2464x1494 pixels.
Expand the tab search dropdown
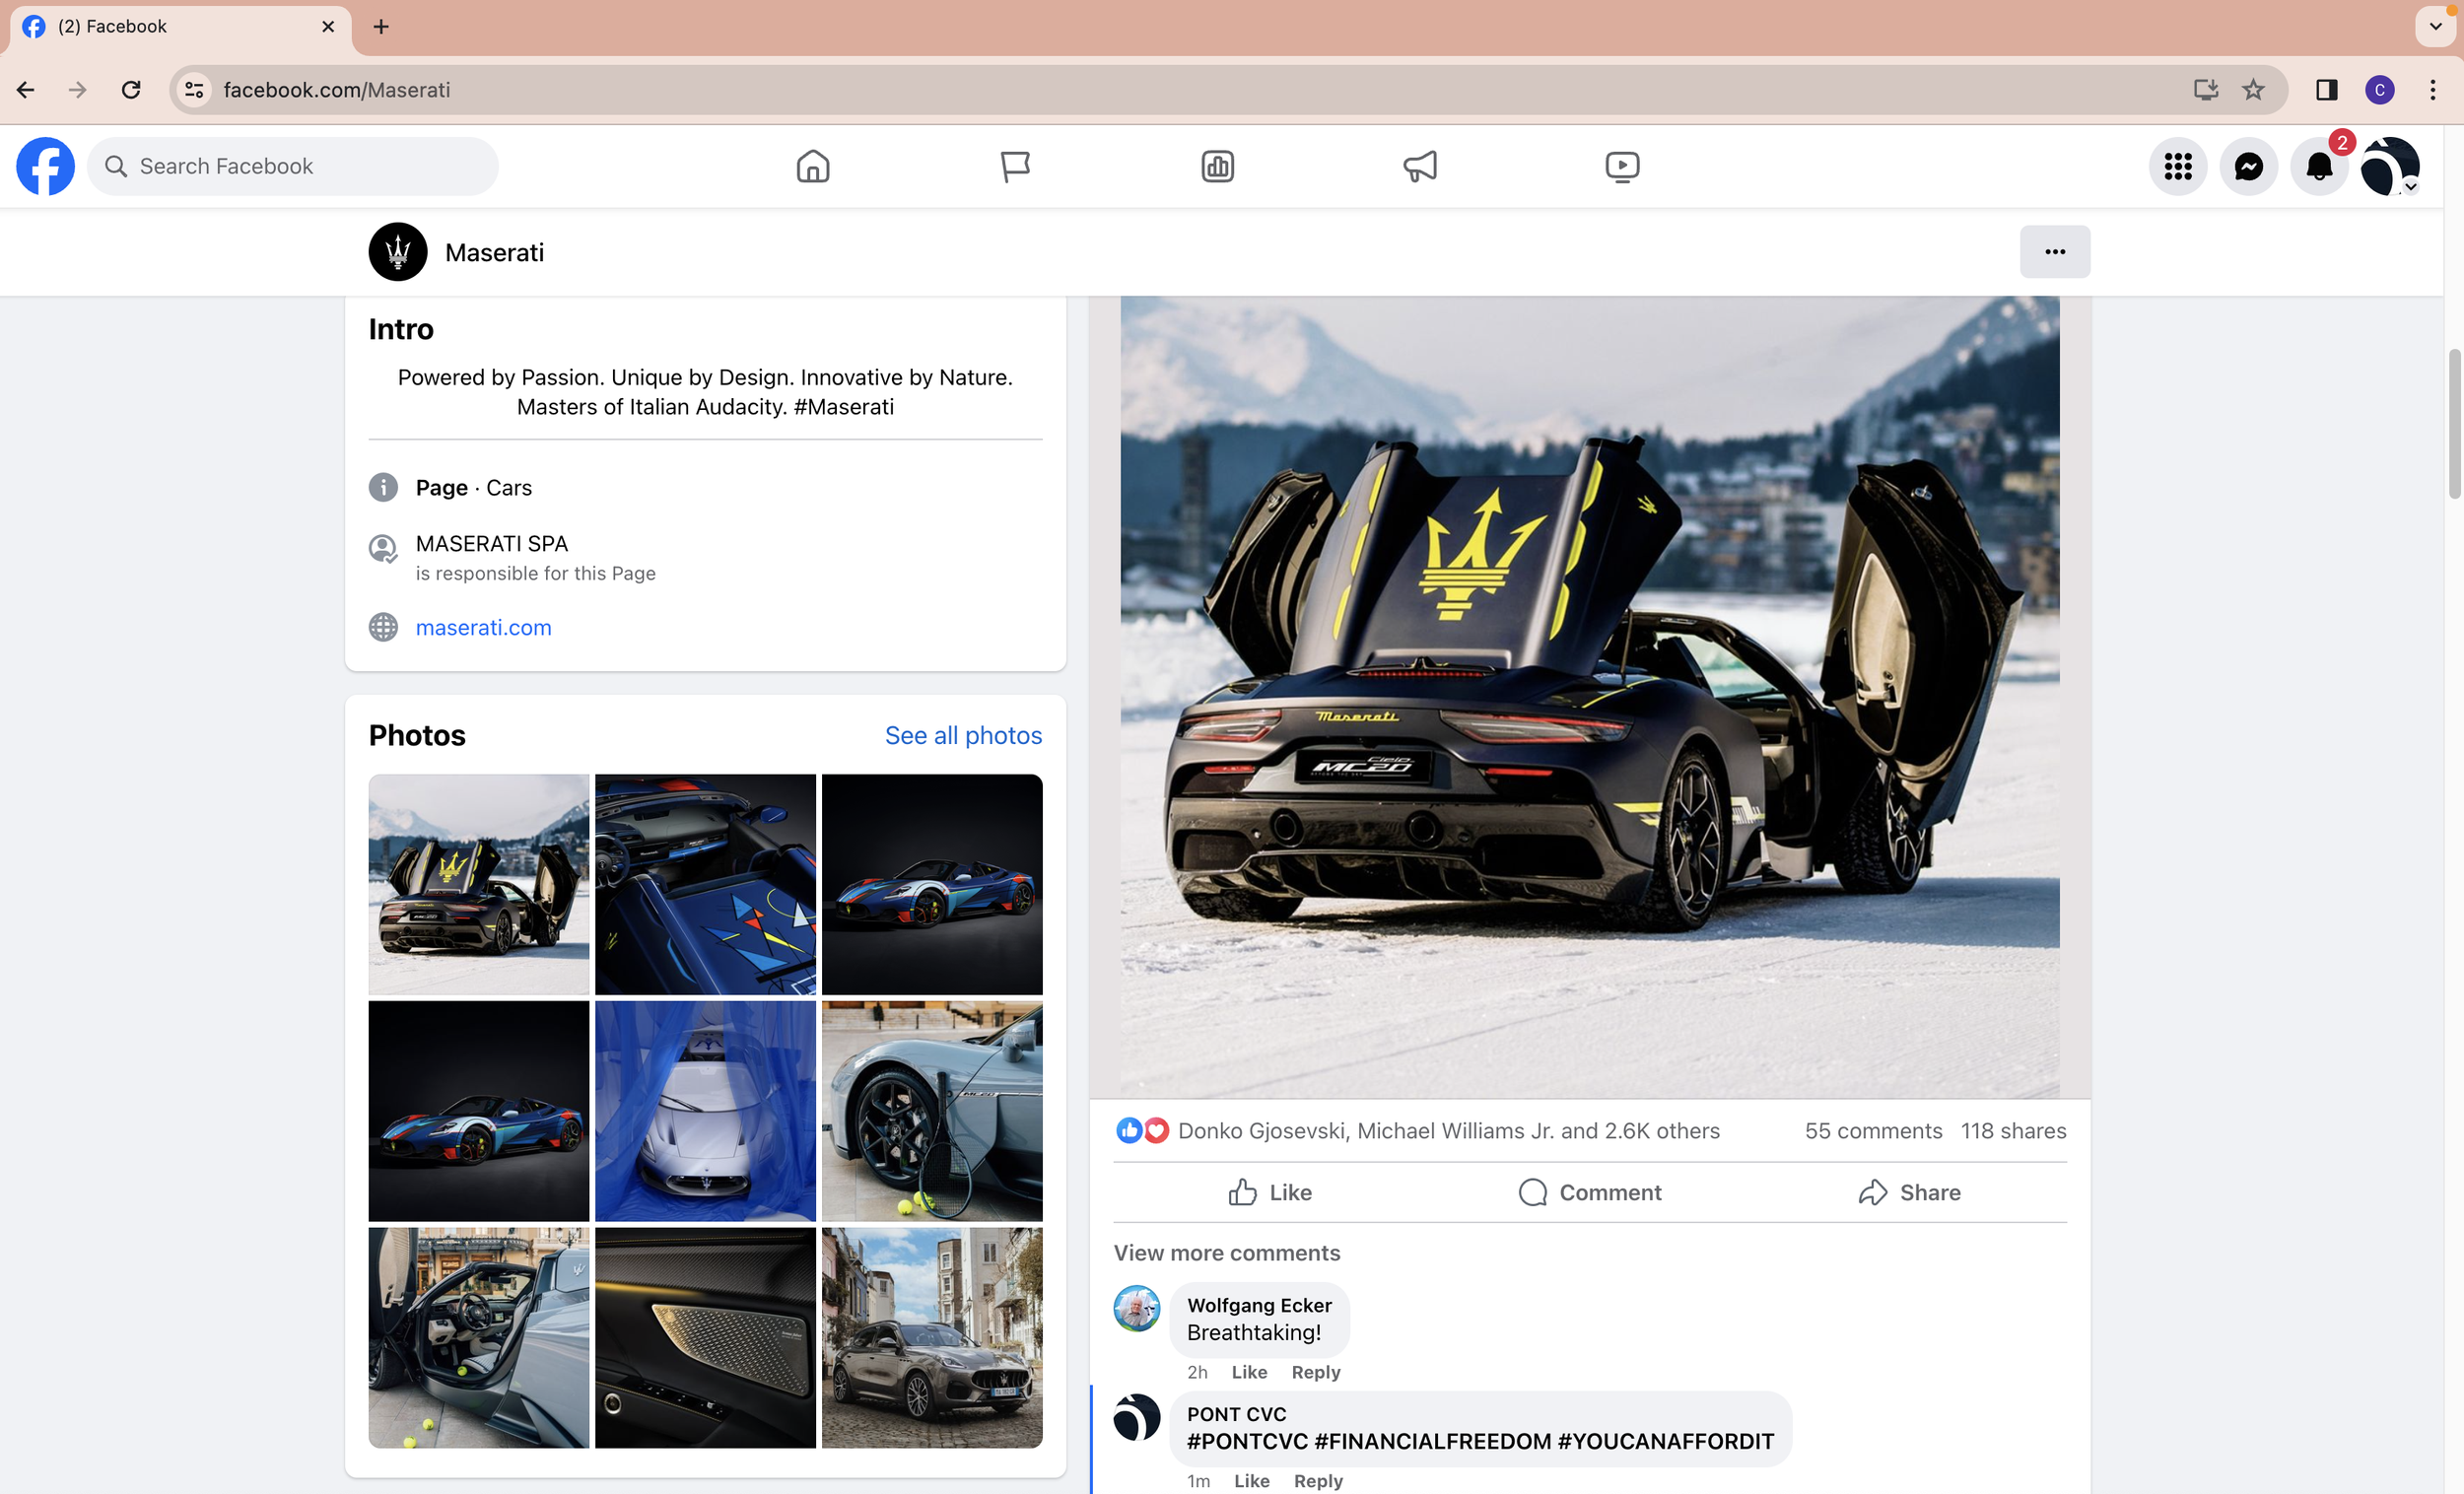2436,27
